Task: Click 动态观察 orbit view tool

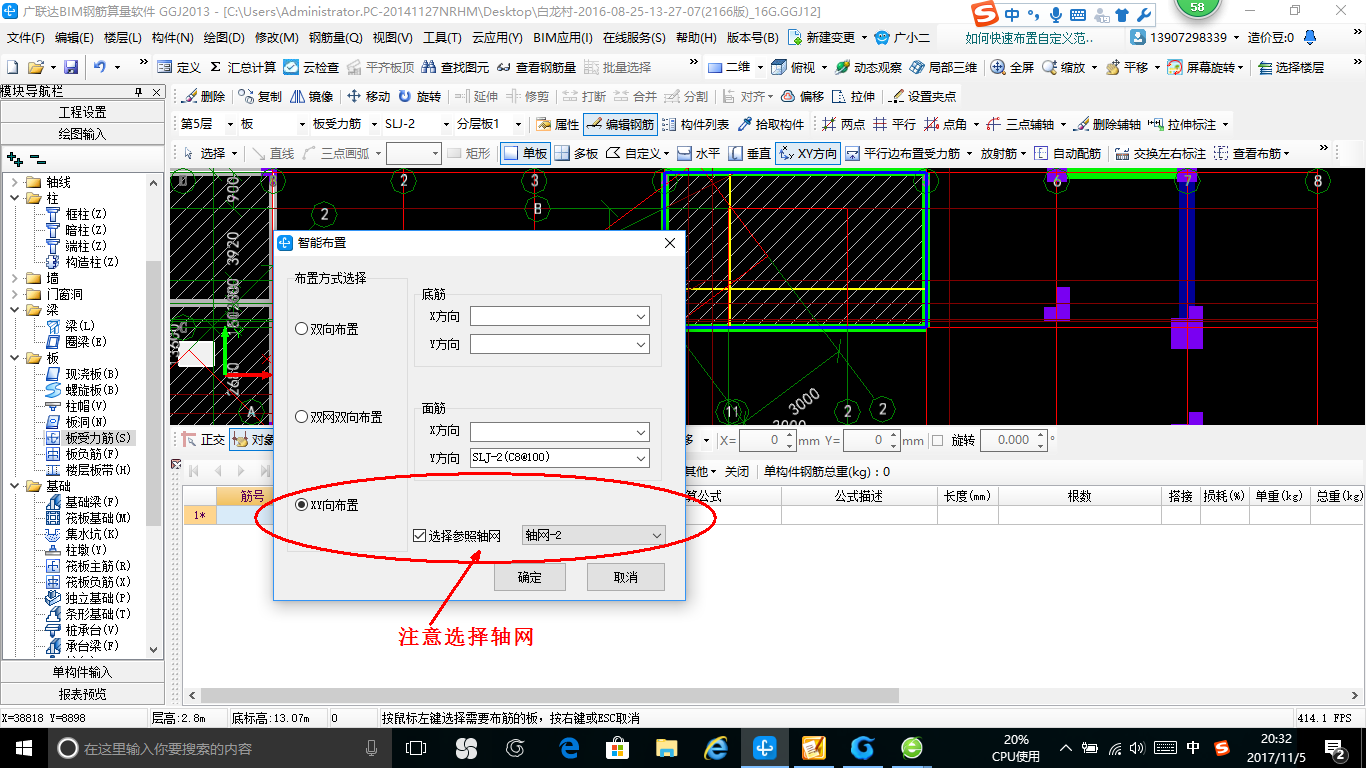Action: 868,67
